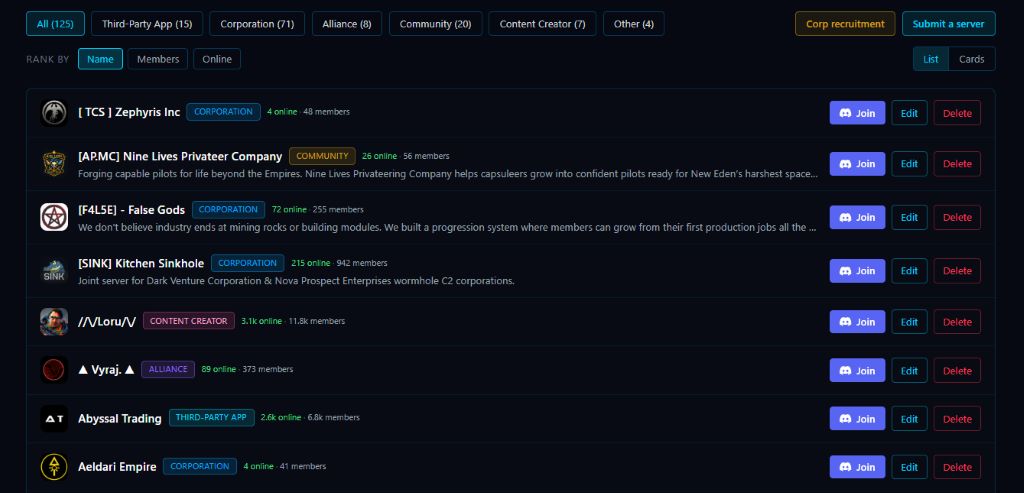Click '11.8k members' count
Image resolution: width=1024 pixels, height=493 pixels.
point(317,321)
